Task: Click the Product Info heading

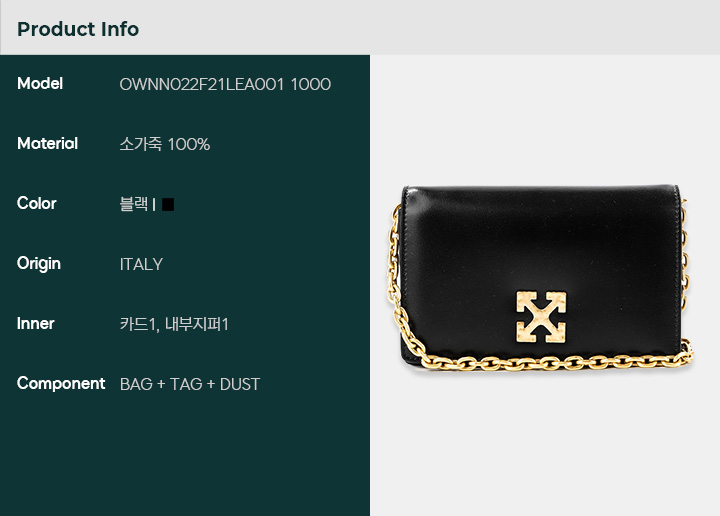Action: 78,29
